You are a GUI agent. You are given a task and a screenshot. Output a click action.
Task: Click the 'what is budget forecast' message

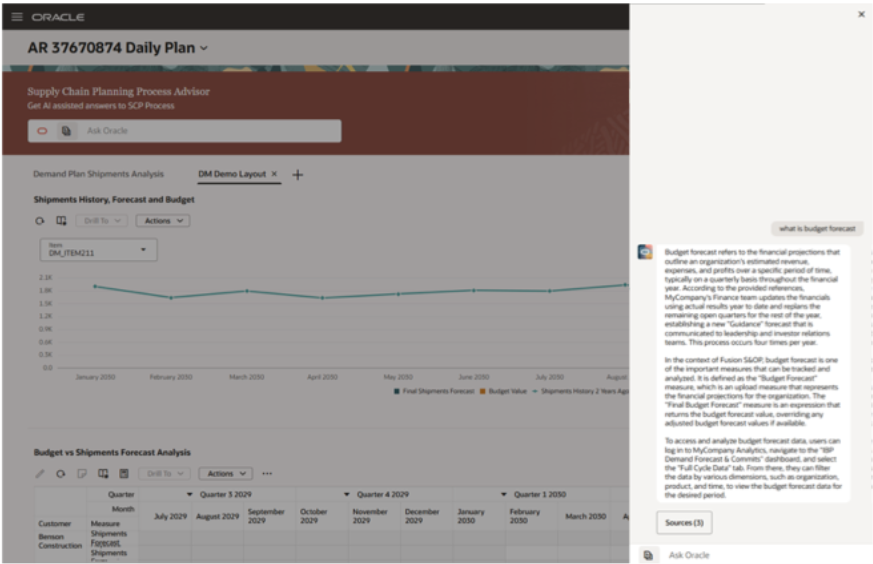(817, 229)
